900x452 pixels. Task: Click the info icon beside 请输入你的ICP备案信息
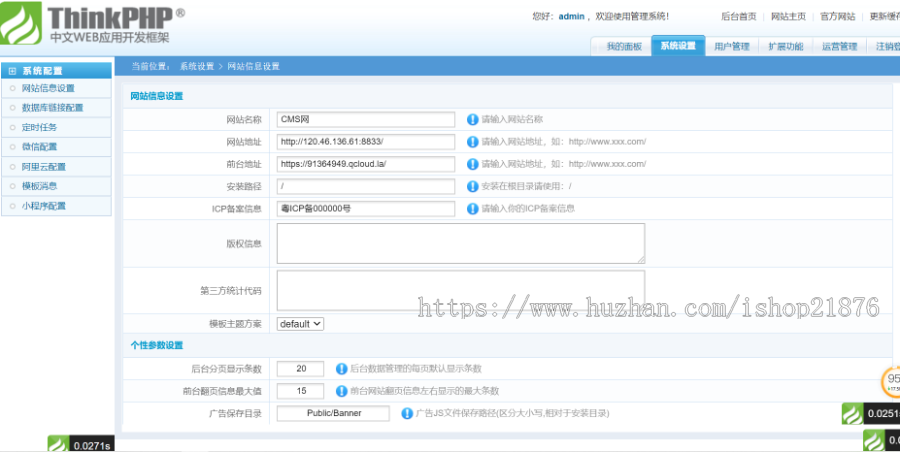click(x=472, y=208)
